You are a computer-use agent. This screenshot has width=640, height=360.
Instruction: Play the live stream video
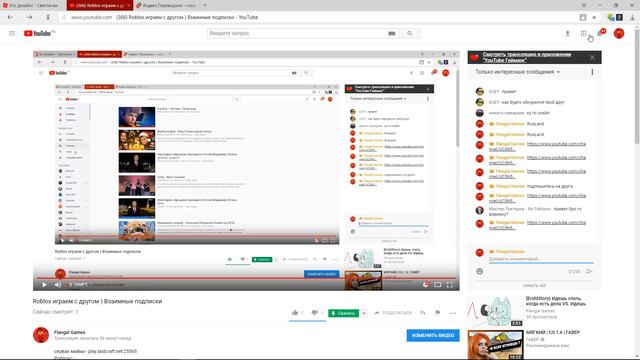coord(44,284)
